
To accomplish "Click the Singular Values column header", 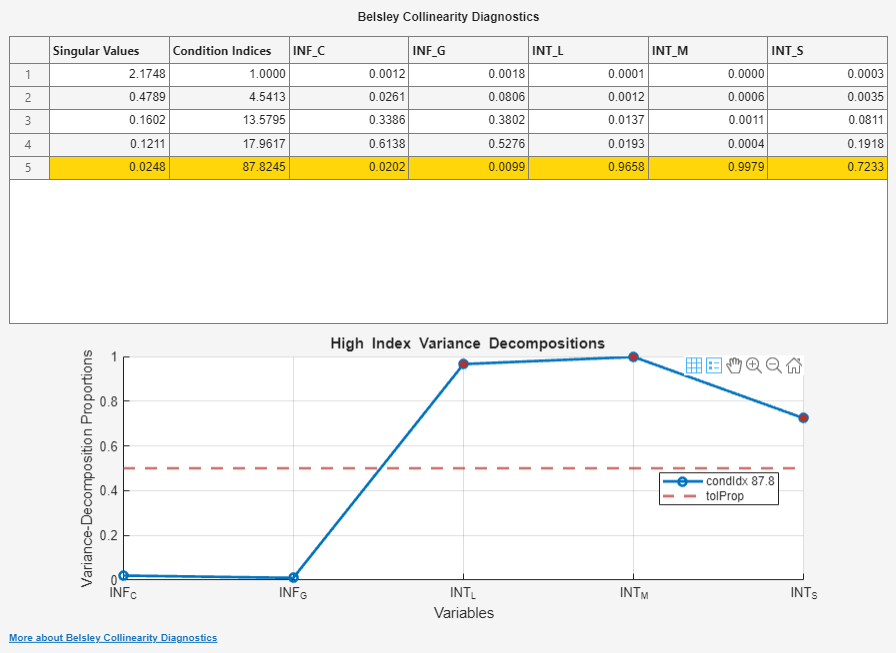I will pyautogui.click(x=110, y=50).
